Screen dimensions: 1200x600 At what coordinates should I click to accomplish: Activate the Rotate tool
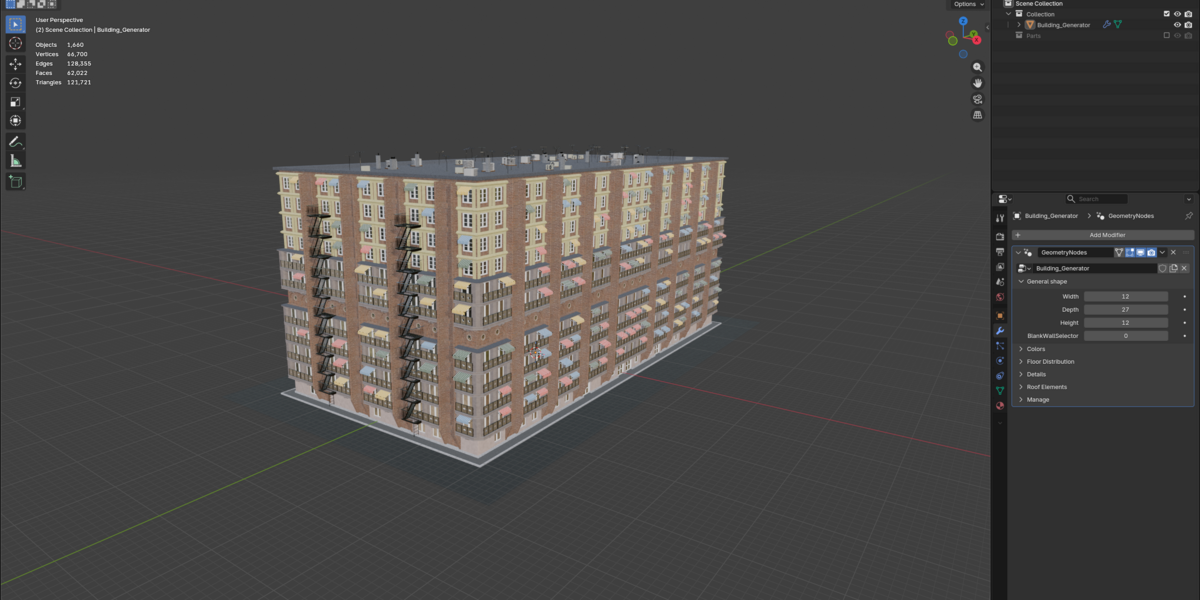pyautogui.click(x=15, y=83)
